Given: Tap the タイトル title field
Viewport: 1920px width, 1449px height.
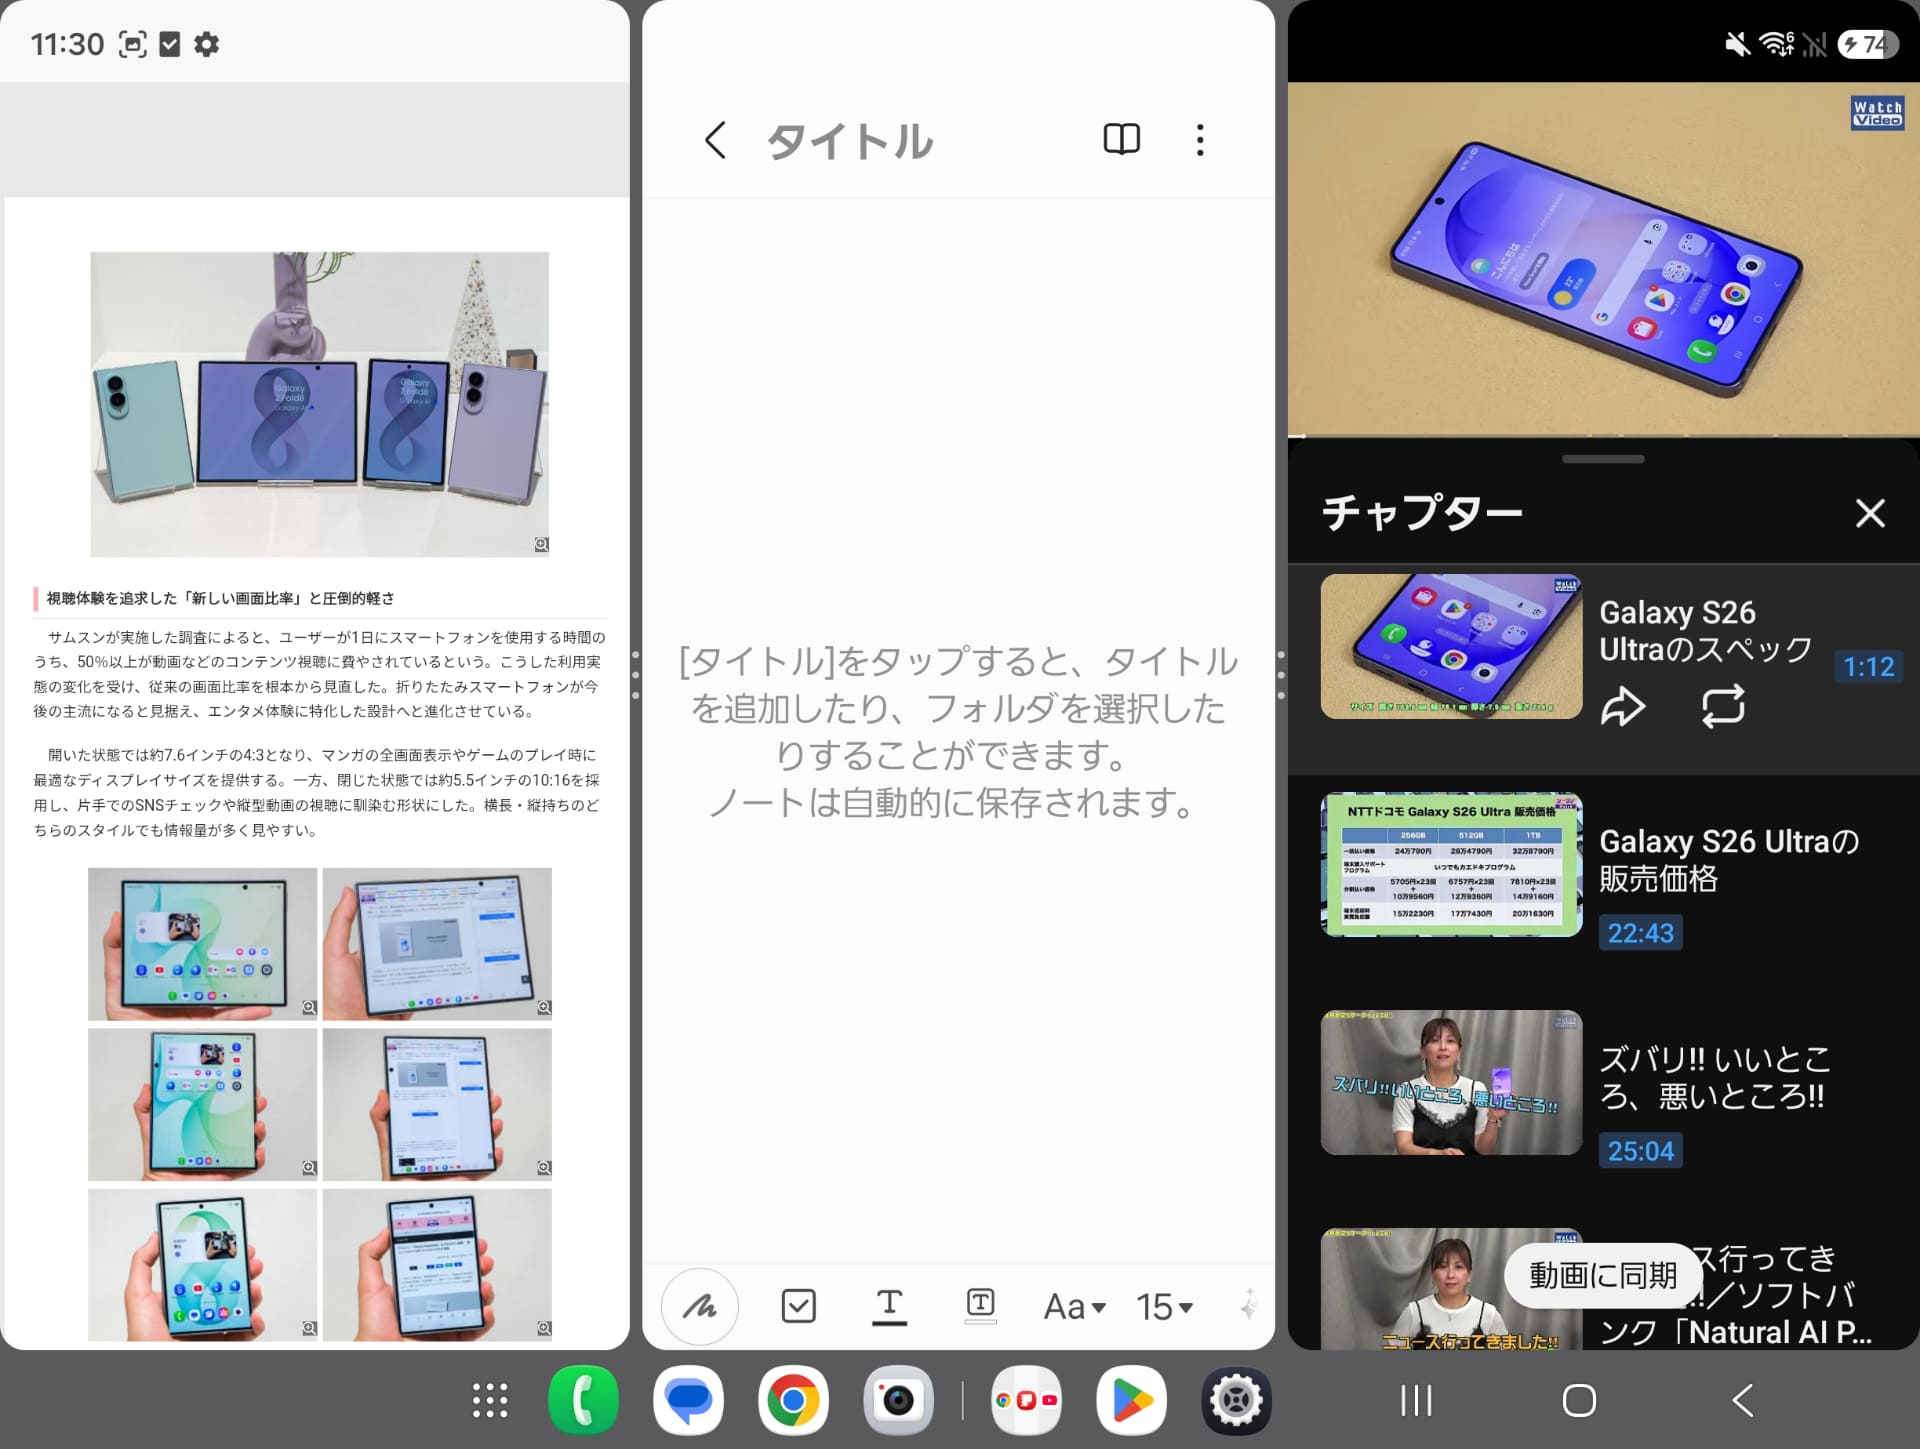Looking at the screenshot, I should (x=850, y=141).
